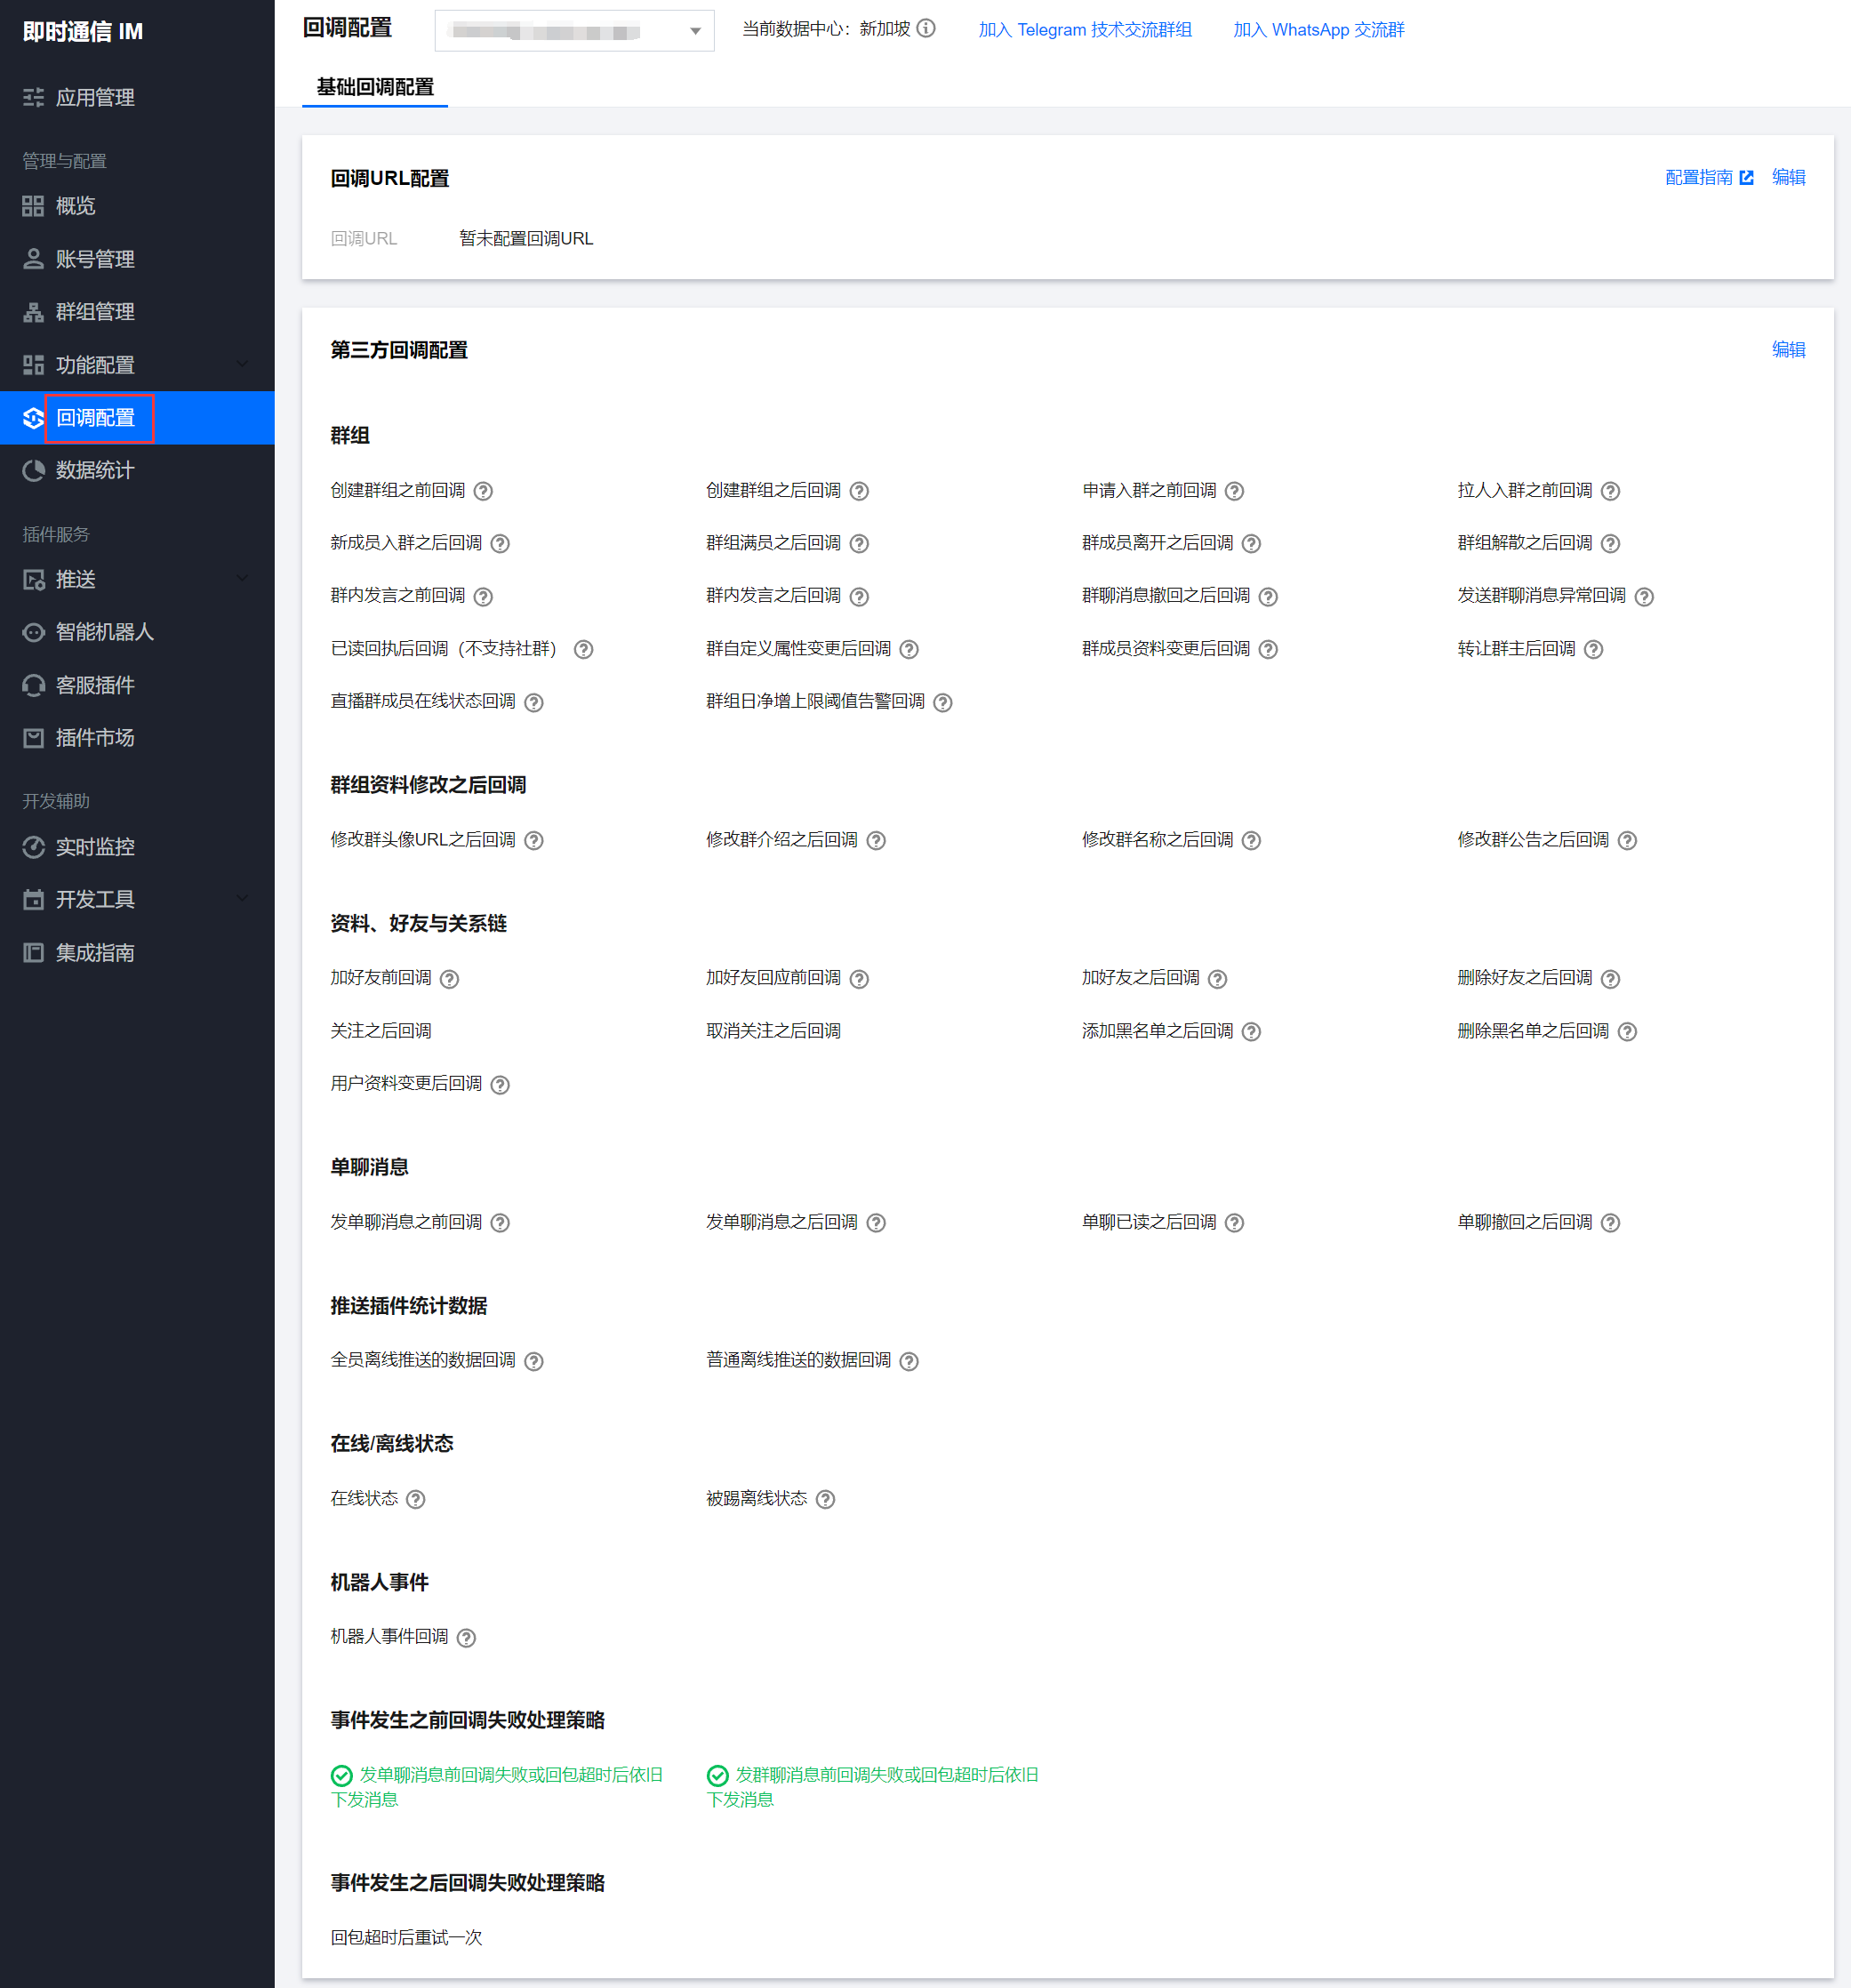The height and width of the screenshot is (1988, 1851).
Task: Click help icon beside 机器人事件回调
Action: pyautogui.click(x=466, y=1638)
